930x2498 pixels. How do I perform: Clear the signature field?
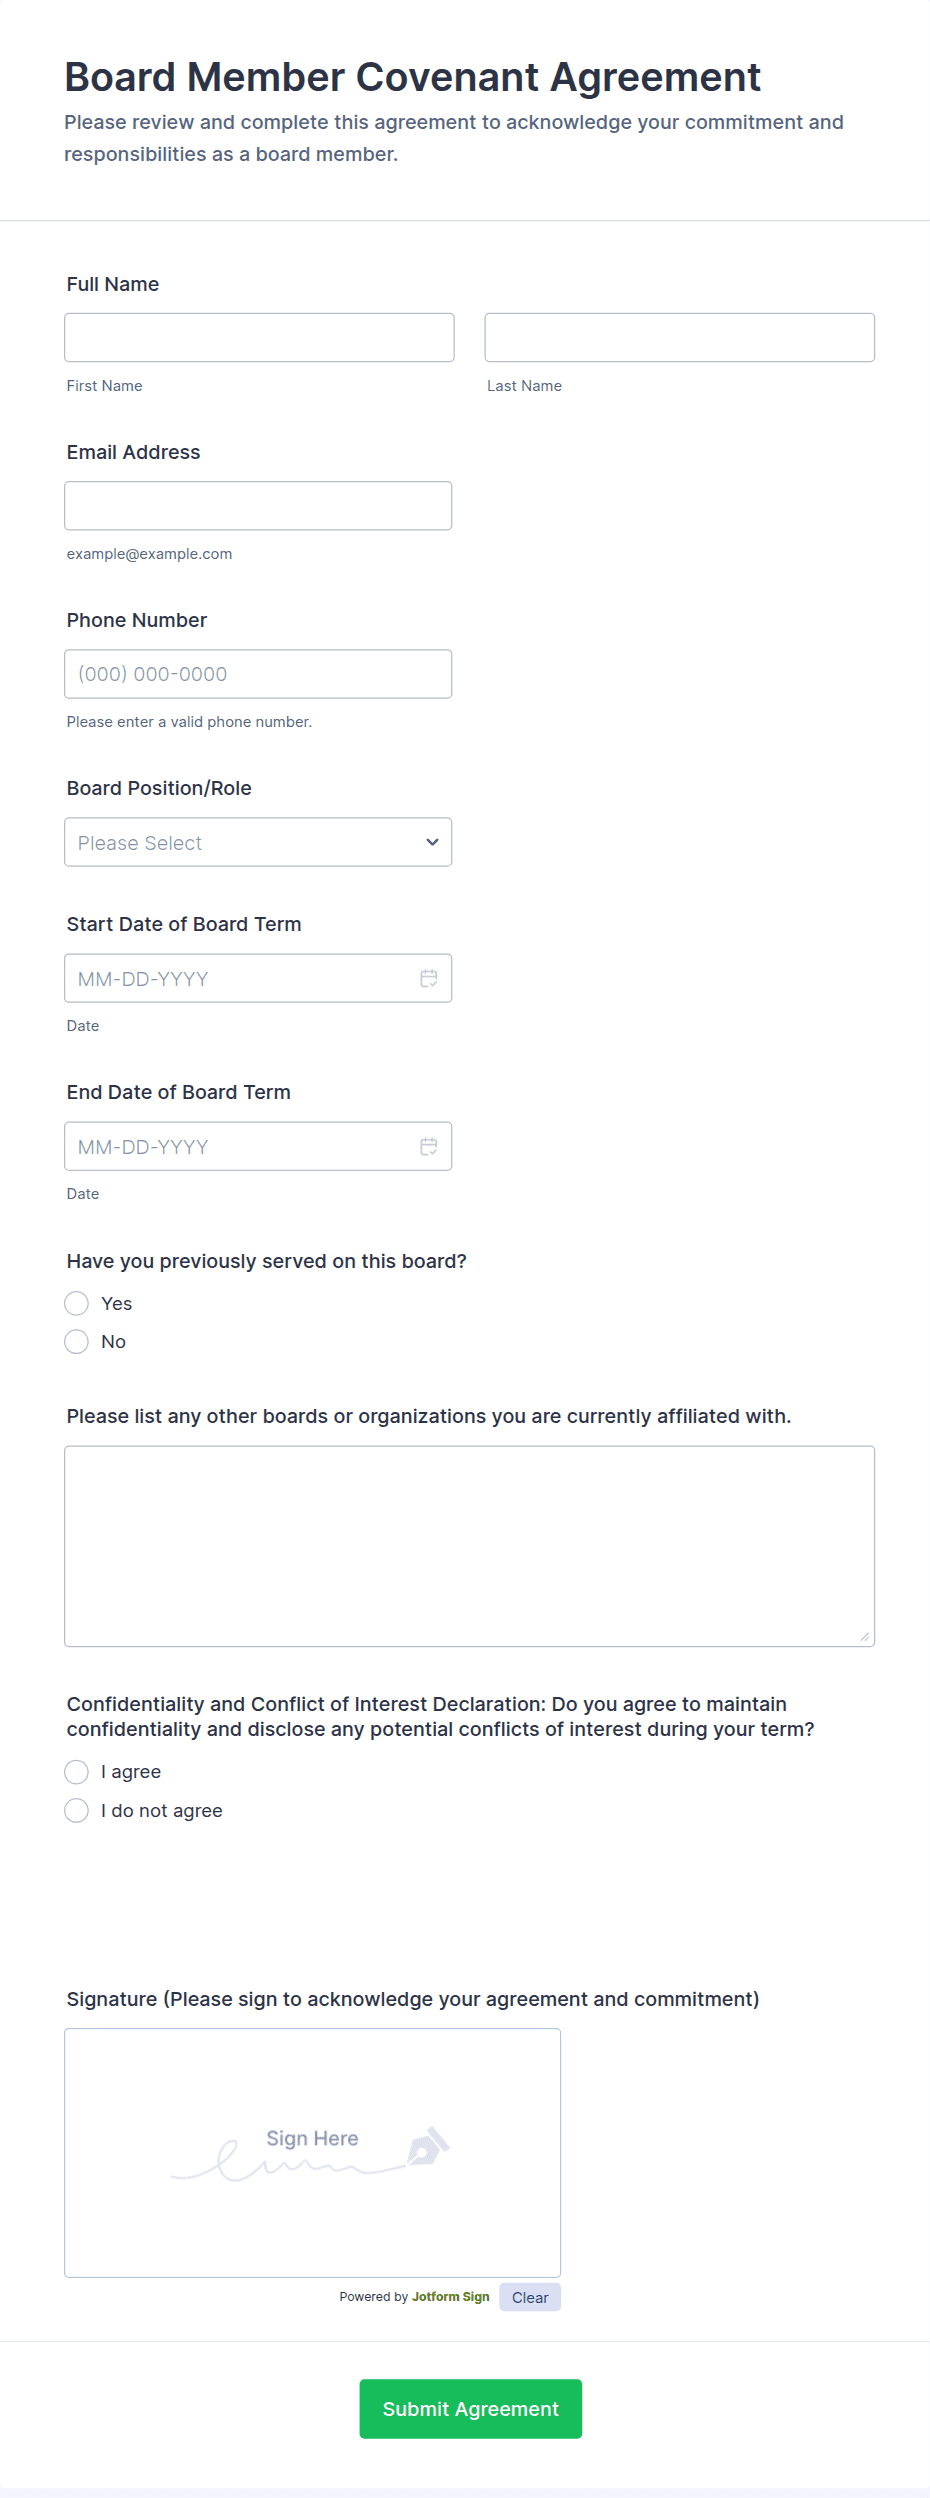[x=530, y=2297]
